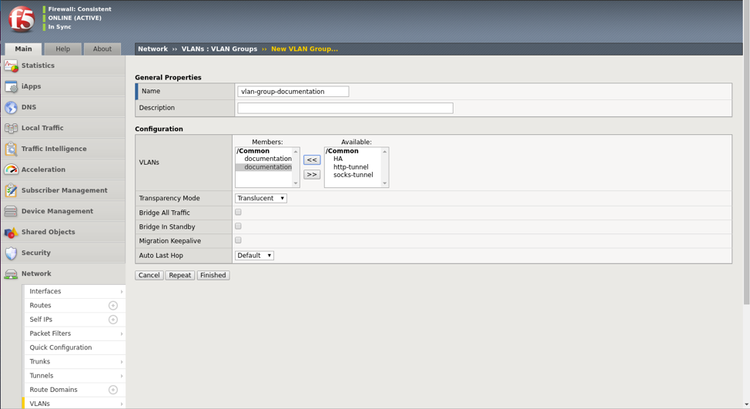Open the Security shield icon
Viewport: 750px width, 409px height.
[x=11, y=253]
